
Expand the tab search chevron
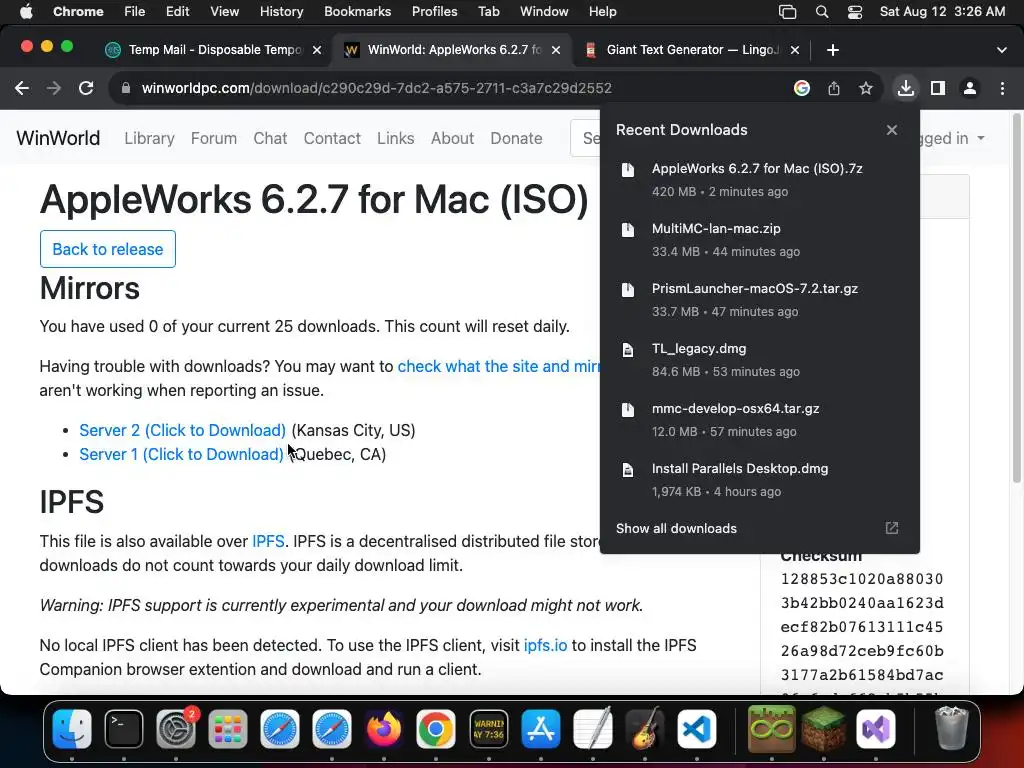point(1002,50)
